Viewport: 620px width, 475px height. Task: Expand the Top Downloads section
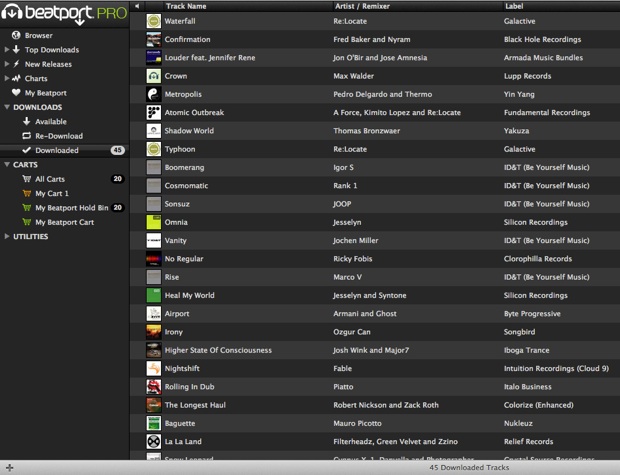click(x=6, y=49)
